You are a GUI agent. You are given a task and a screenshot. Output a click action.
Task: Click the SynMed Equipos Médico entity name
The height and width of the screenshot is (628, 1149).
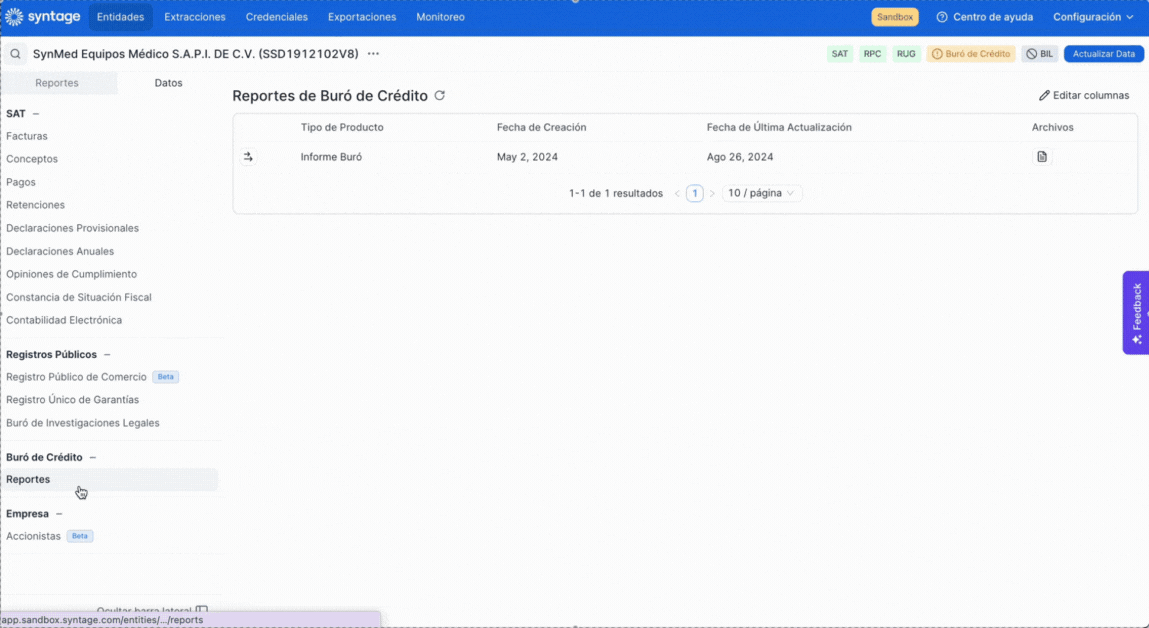pos(196,53)
